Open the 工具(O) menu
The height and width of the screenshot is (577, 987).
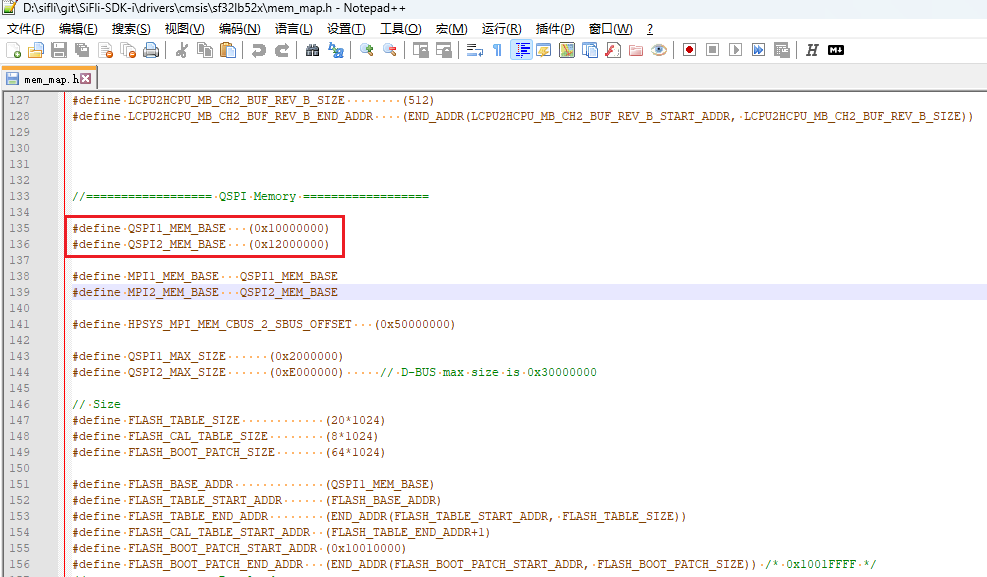[x=400, y=29]
